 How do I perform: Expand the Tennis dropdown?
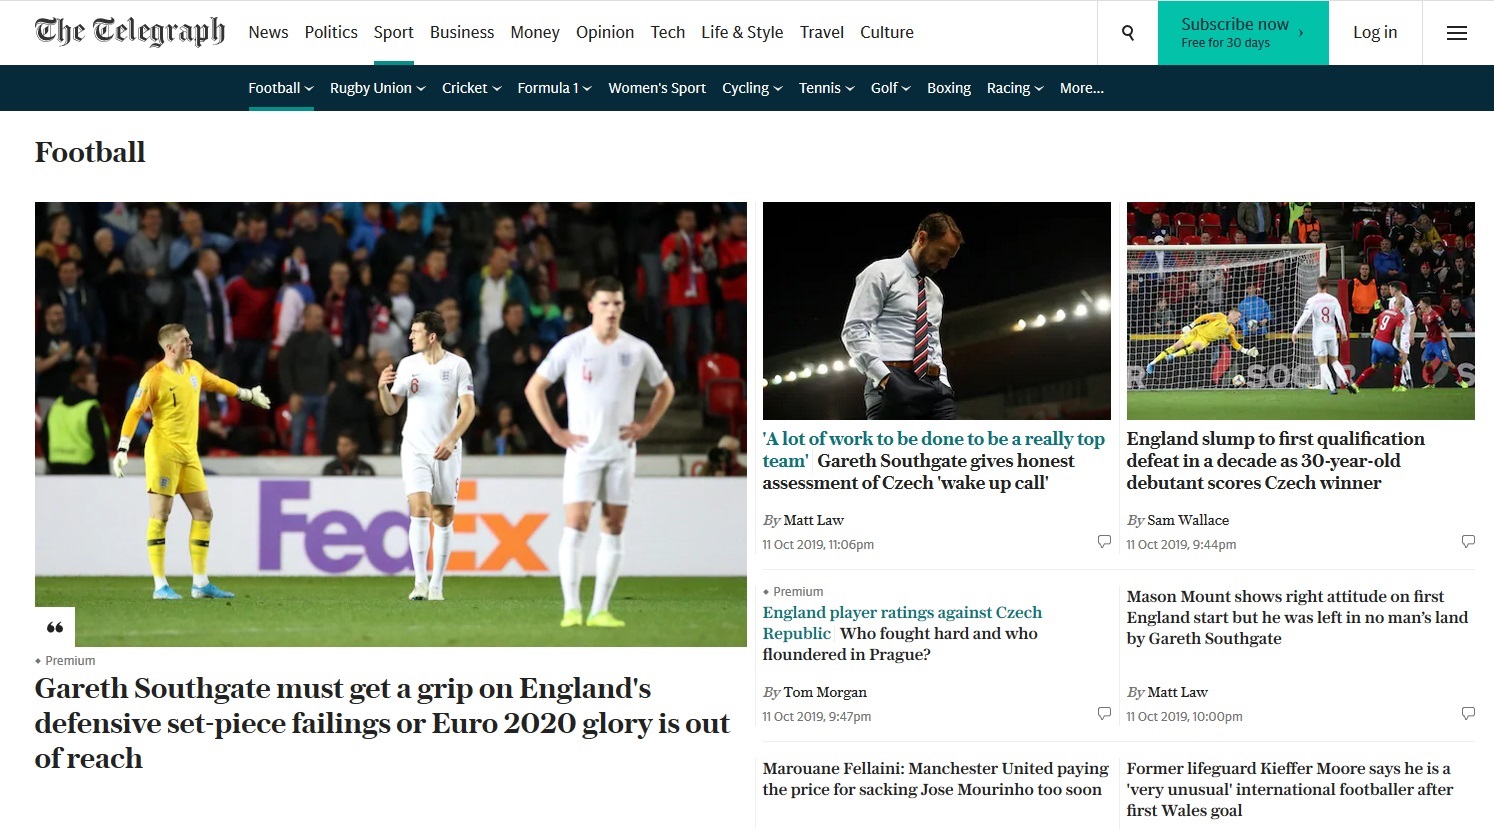(827, 88)
